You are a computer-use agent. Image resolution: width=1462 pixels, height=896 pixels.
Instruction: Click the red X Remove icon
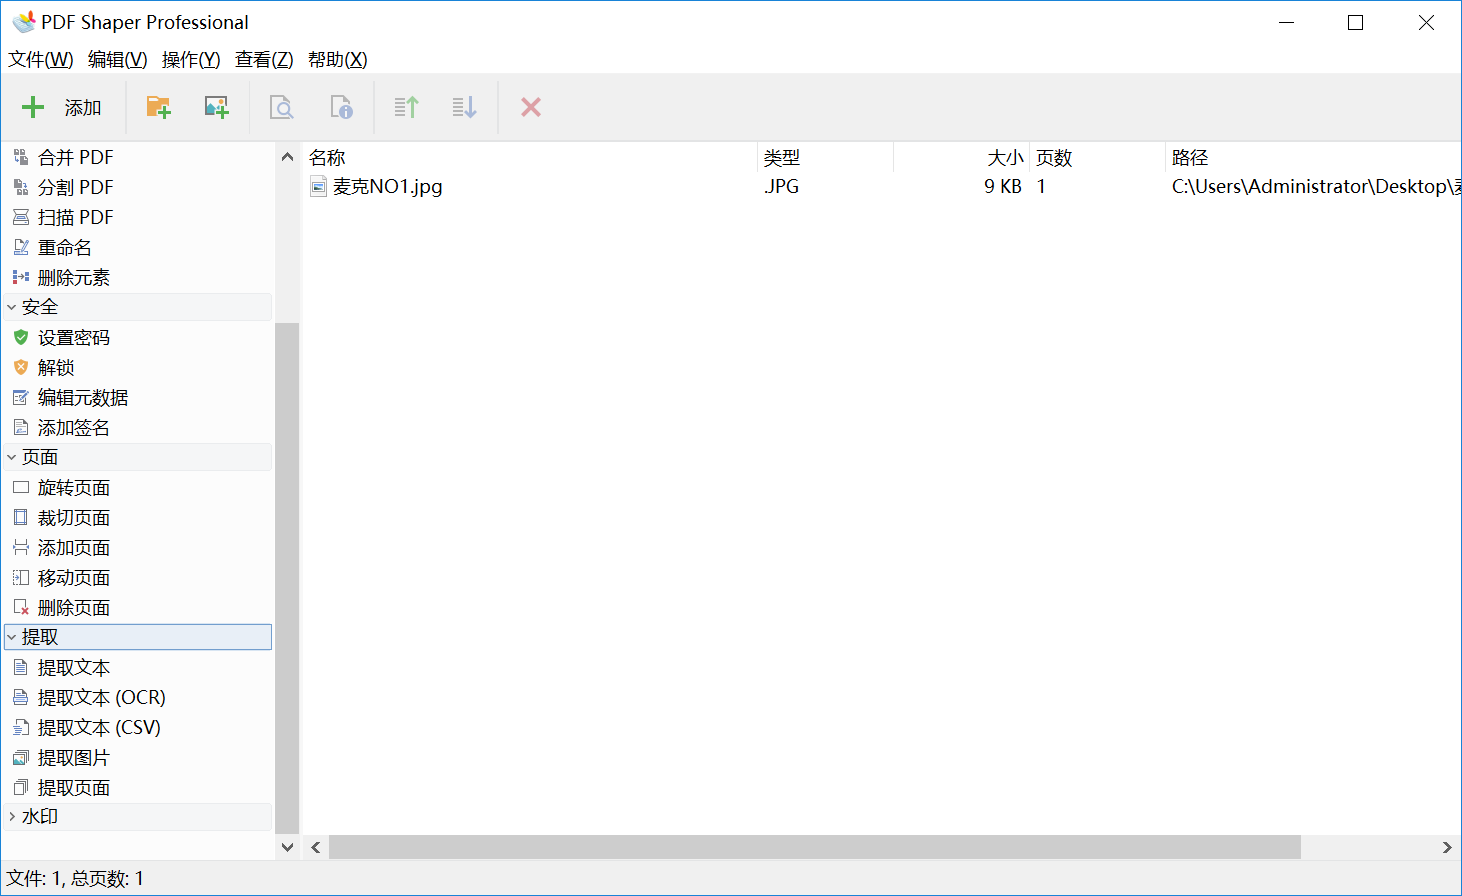[531, 107]
